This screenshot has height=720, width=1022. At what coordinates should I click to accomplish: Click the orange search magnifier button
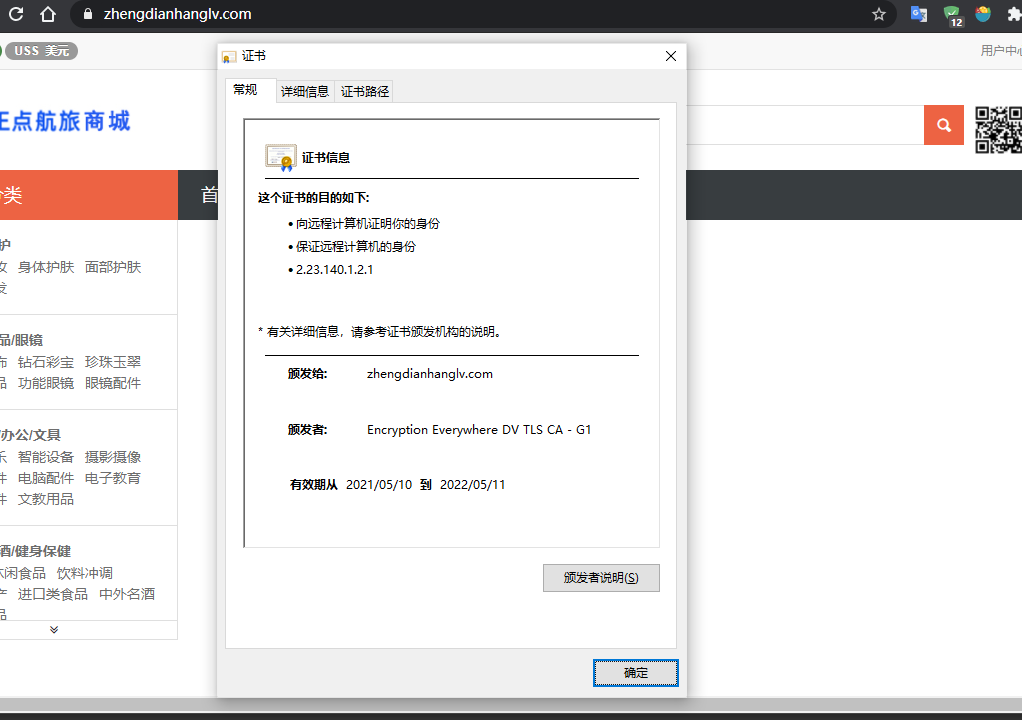tap(943, 125)
